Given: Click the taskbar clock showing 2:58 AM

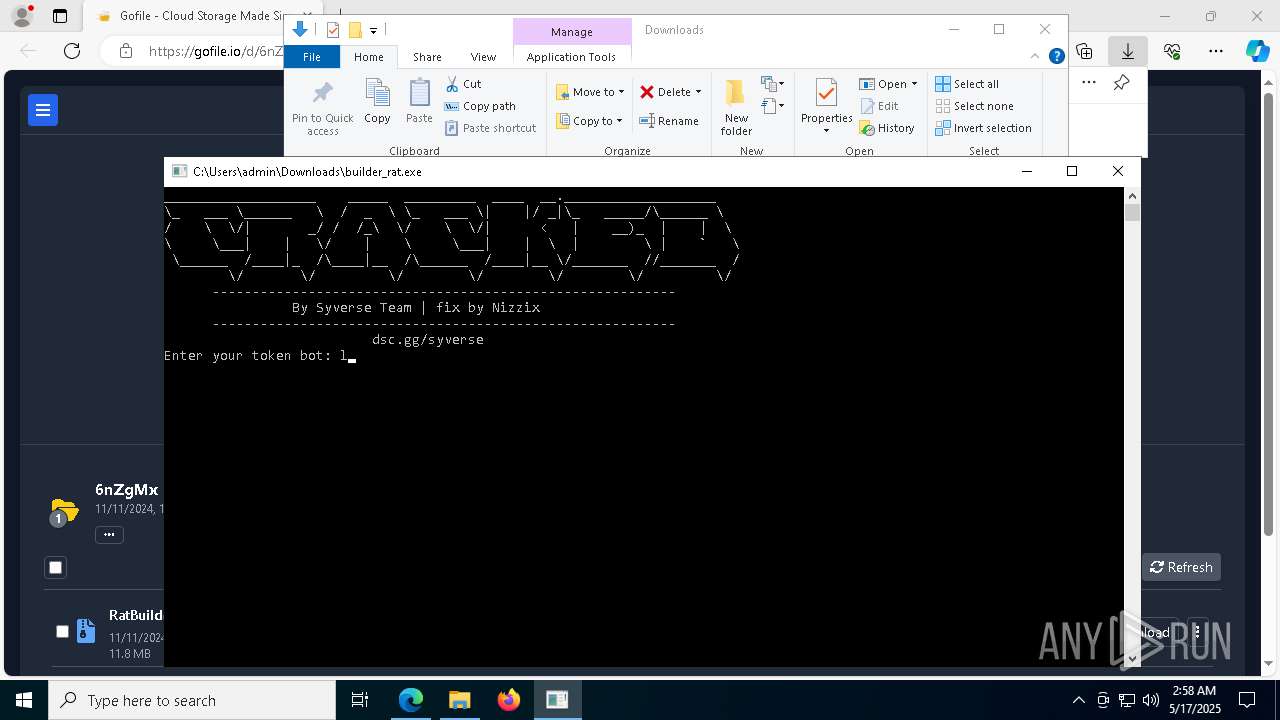Looking at the screenshot, I should (1193, 700).
